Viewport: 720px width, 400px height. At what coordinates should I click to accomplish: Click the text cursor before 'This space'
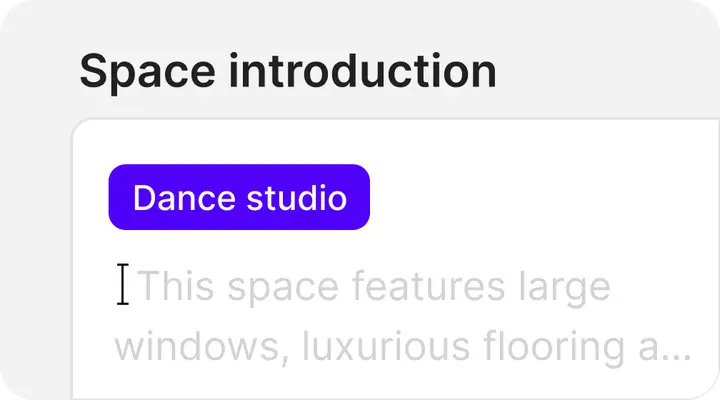(x=123, y=285)
